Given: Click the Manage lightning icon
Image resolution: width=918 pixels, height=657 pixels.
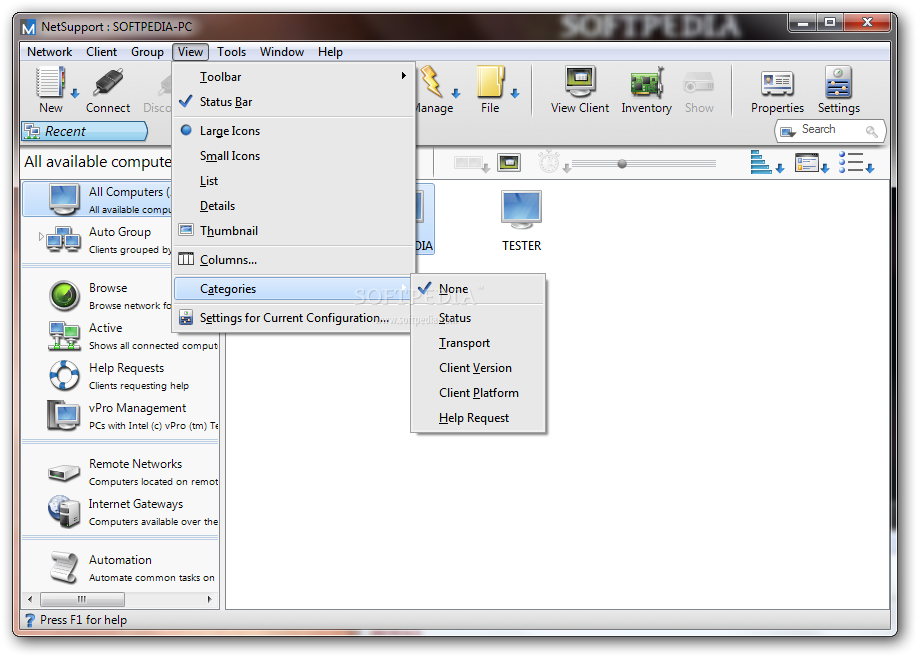Looking at the screenshot, I should coord(432,82).
